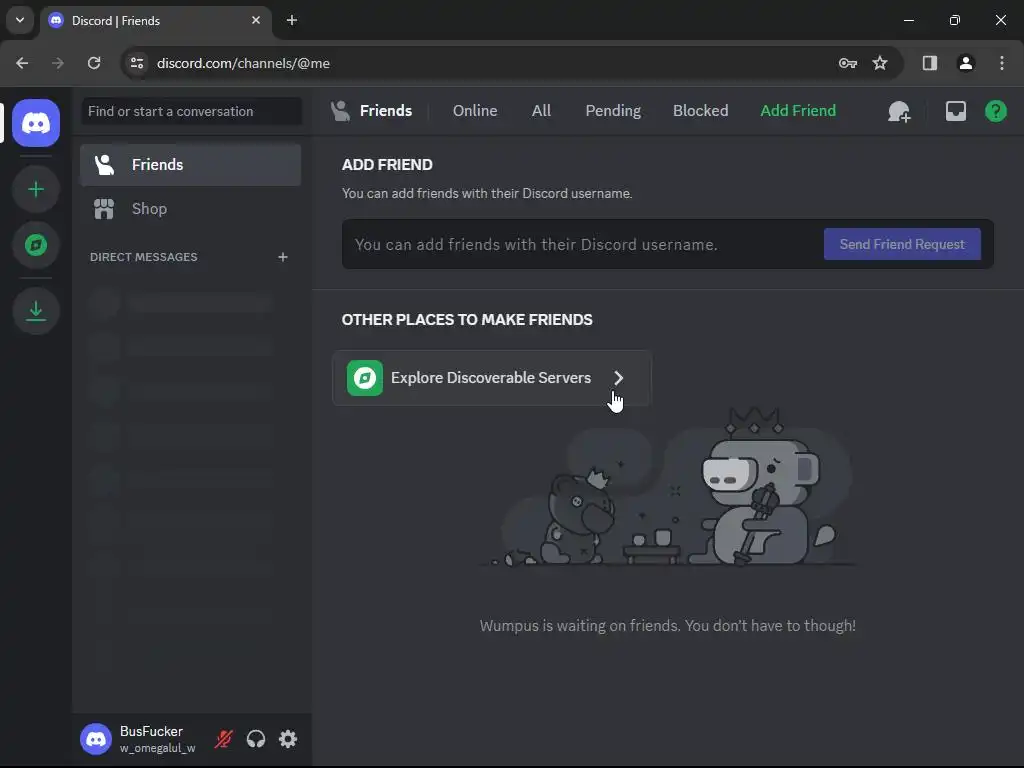1024x768 pixels.
Task: Open the Explore Discoverable Servers compass icon in the sidebar
Action: coord(36,245)
